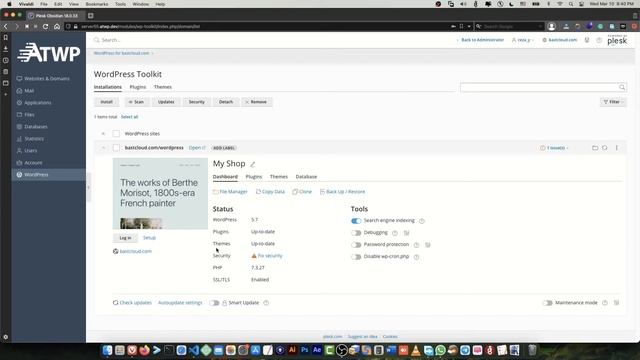Click the Vivaldi home button
Image resolution: width=640 pixels, height=360 pixels.
pyautogui.click(x=57, y=27)
